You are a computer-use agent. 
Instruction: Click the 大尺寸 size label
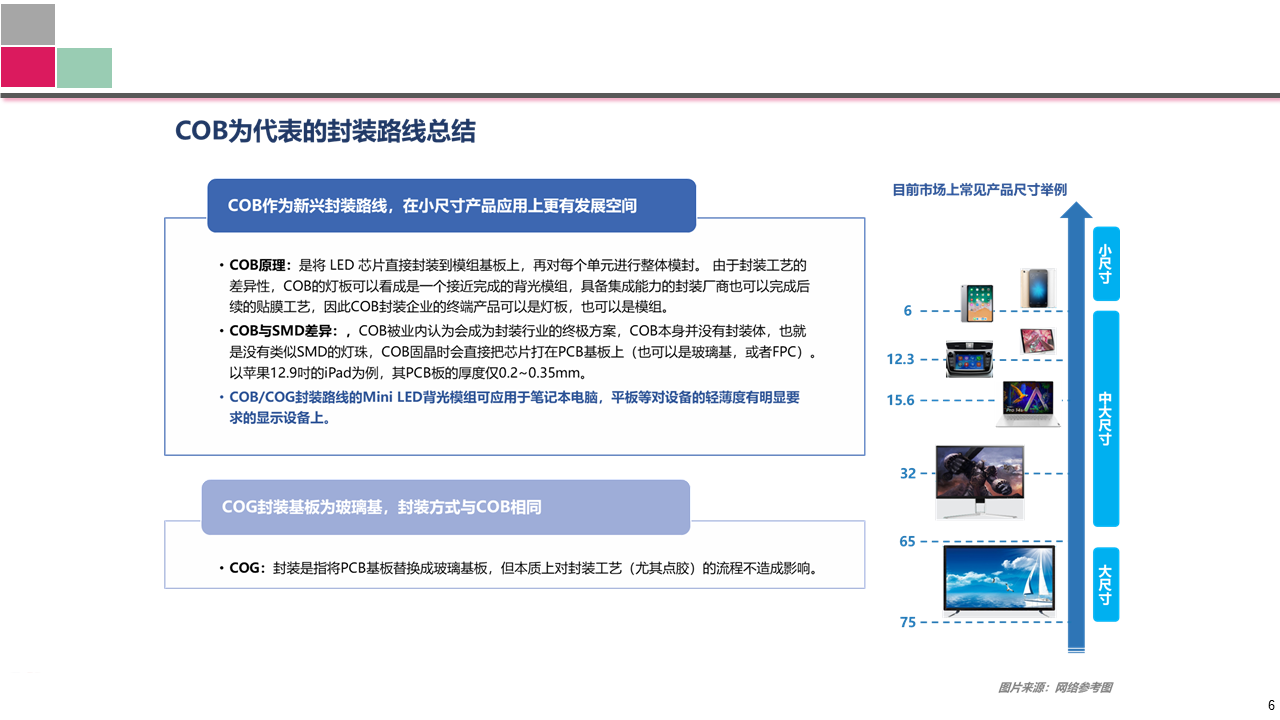point(1106,584)
